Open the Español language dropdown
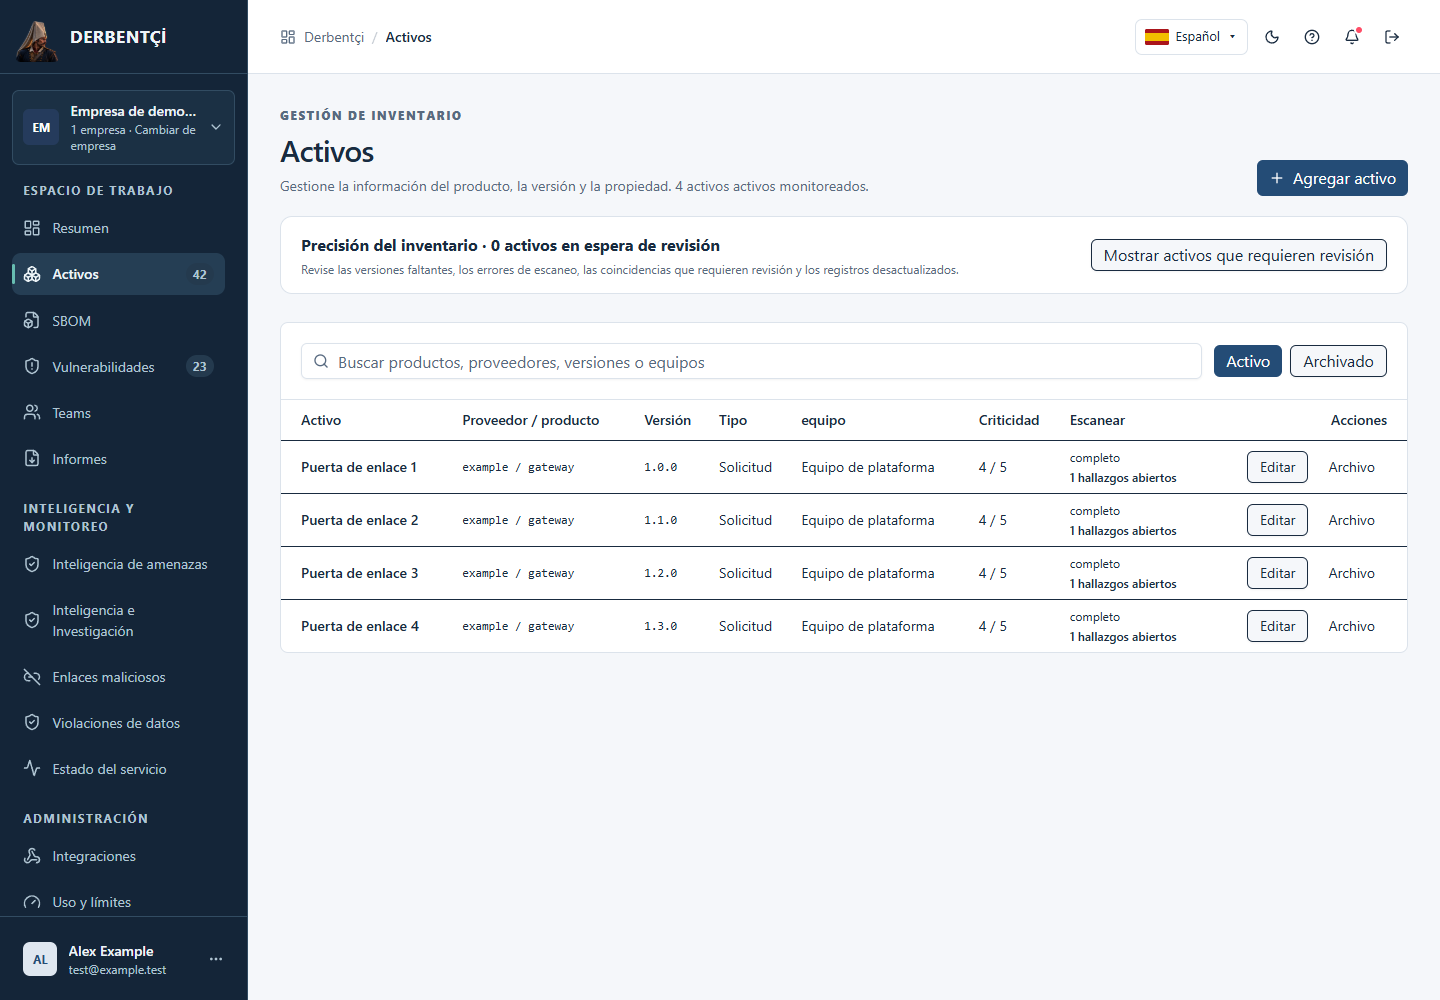 1191,37
